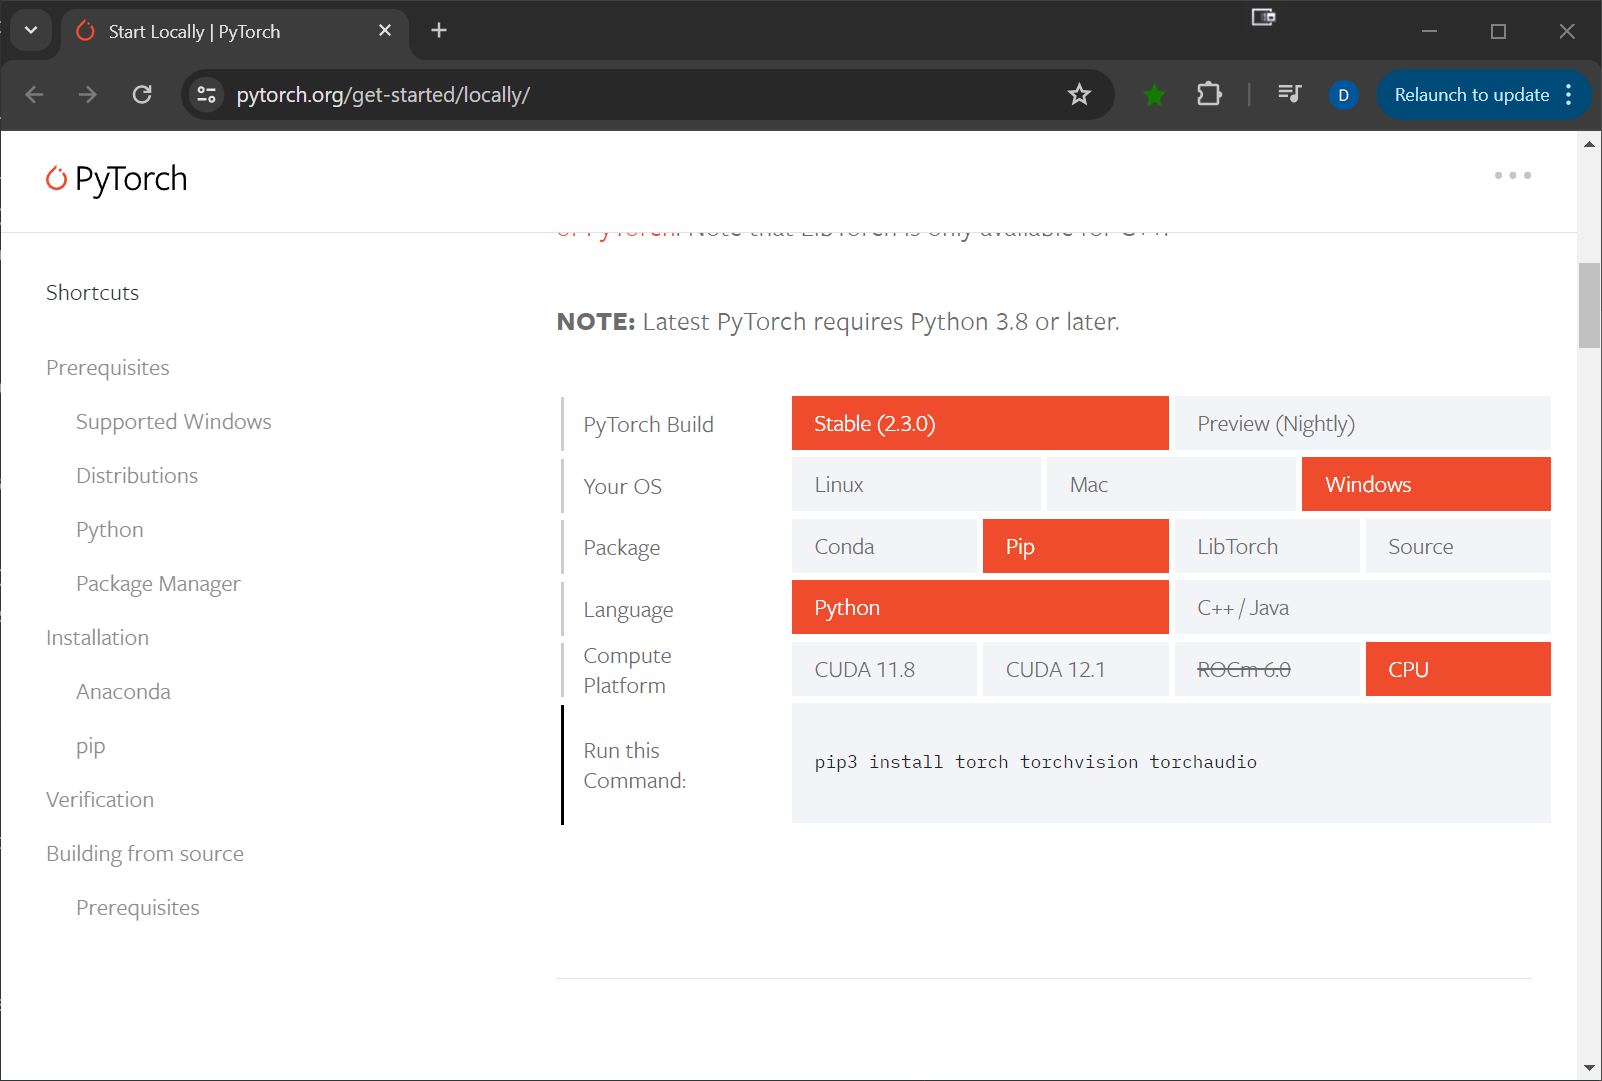1602x1081 pixels.
Task: Expand the three-dot page menu
Action: 1512,176
